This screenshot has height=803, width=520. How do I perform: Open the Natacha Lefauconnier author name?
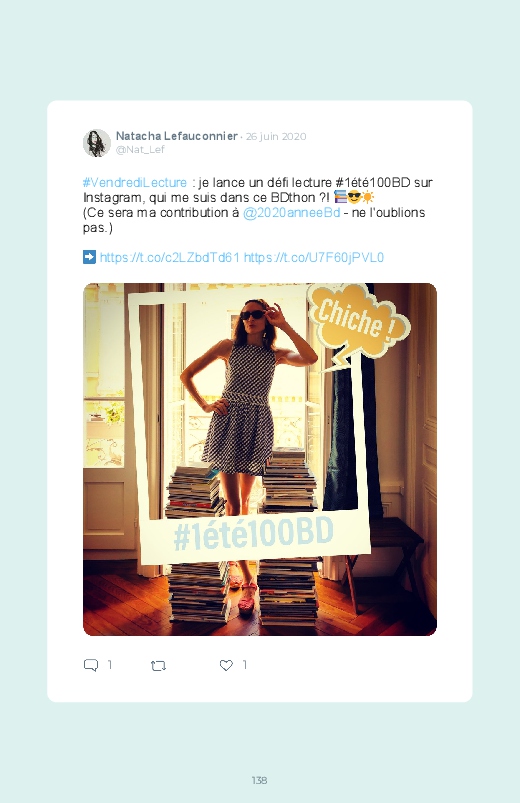[177, 136]
